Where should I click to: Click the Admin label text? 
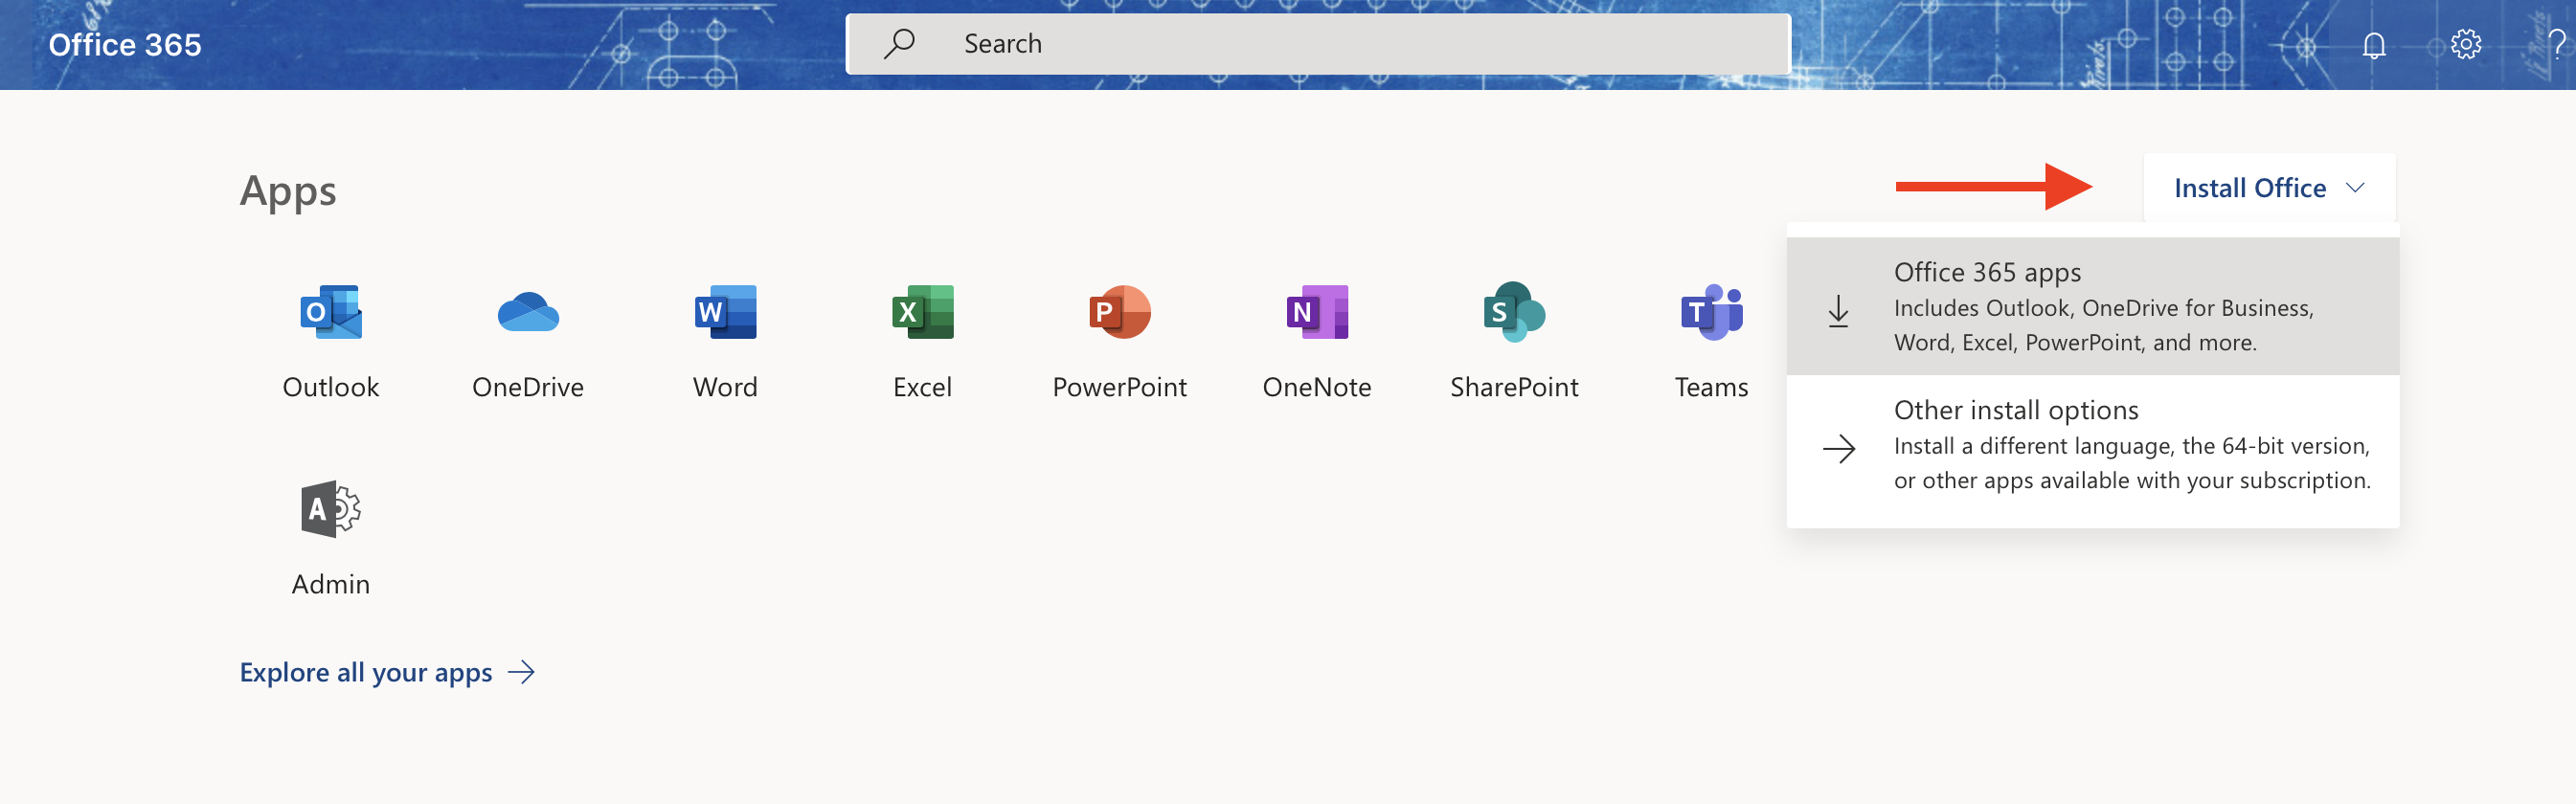tap(331, 584)
